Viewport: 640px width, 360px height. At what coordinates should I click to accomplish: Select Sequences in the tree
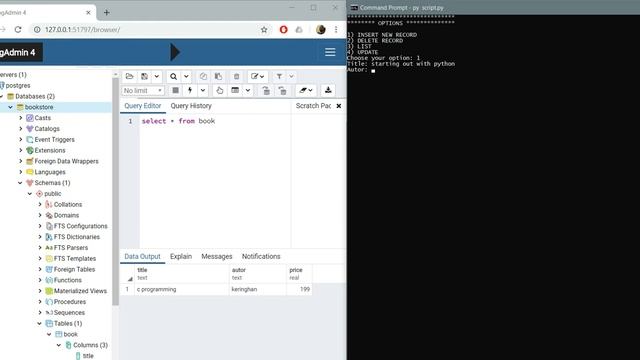[69, 313]
